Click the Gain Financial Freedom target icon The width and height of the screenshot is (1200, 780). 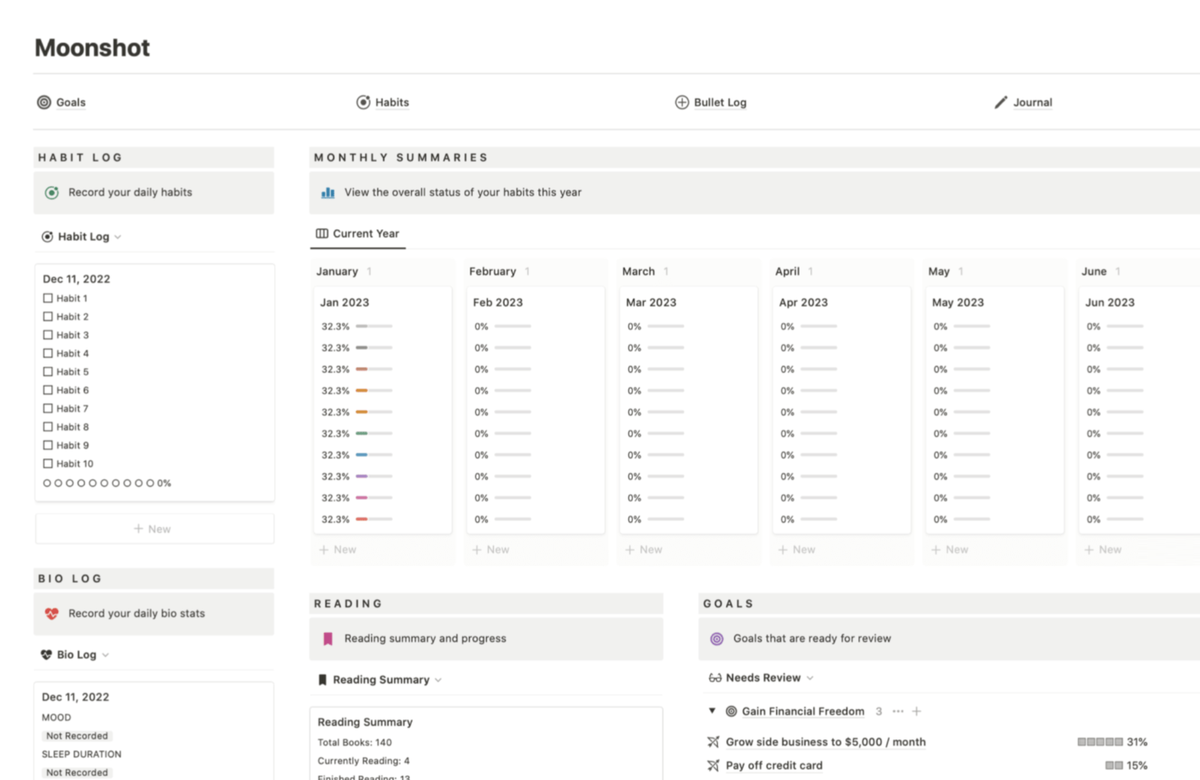[731, 711]
